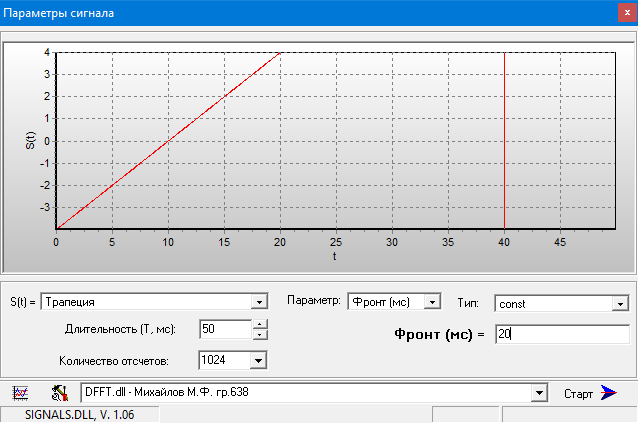Click the Длительность field showing 50
Image resolution: width=638 pixels, height=423 pixels.
pyautogui.click(x=226, y=329)
